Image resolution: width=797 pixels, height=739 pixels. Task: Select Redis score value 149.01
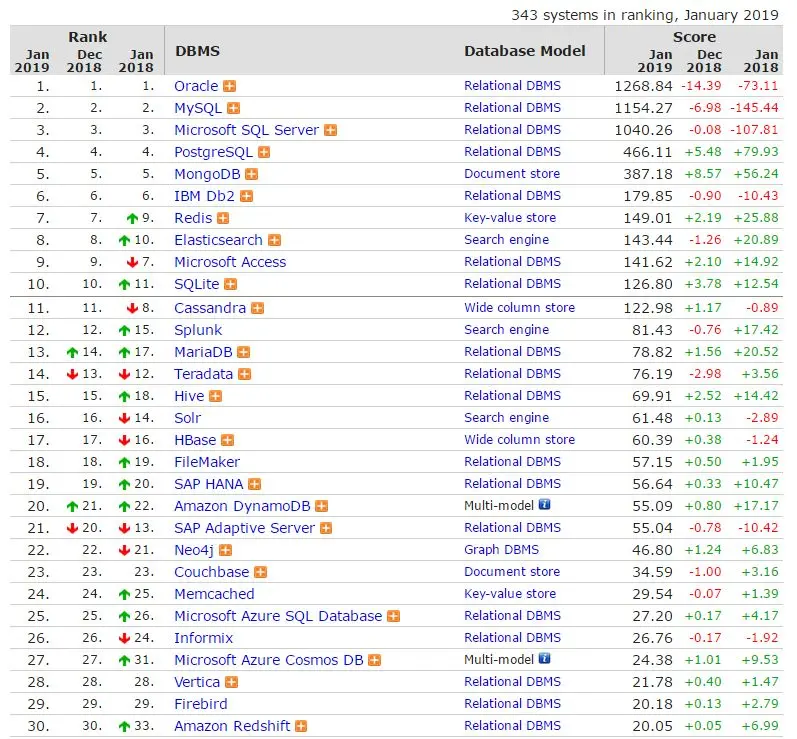(648, 218)
